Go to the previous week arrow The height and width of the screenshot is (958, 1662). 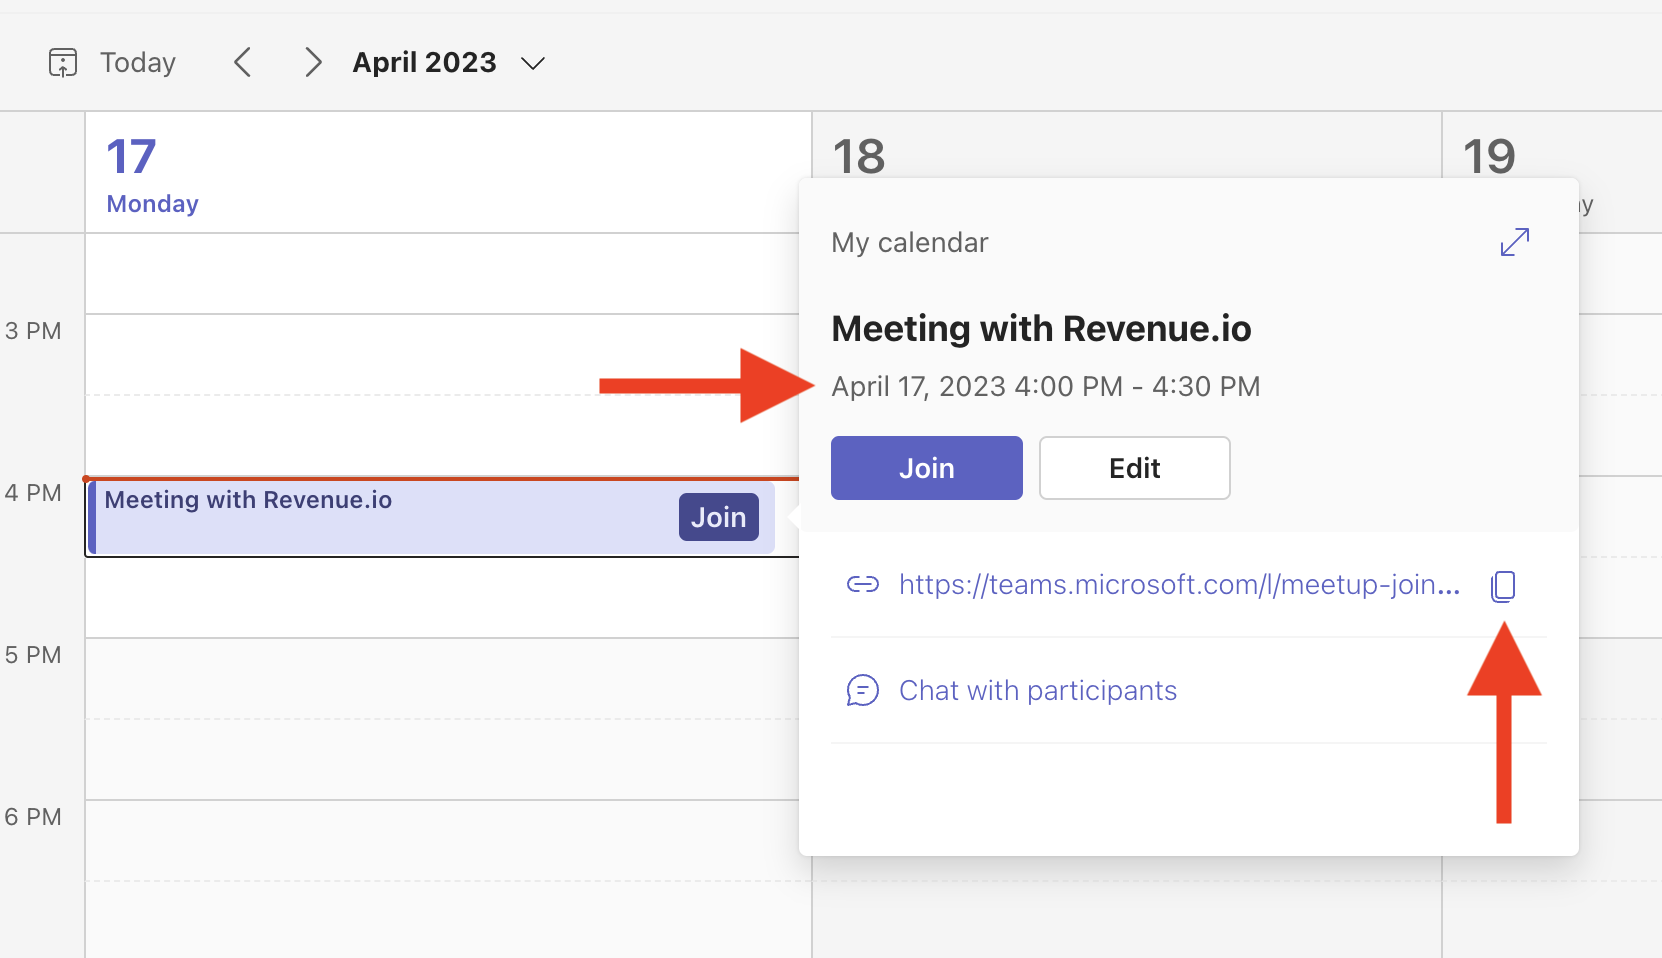tap(242, 63)
